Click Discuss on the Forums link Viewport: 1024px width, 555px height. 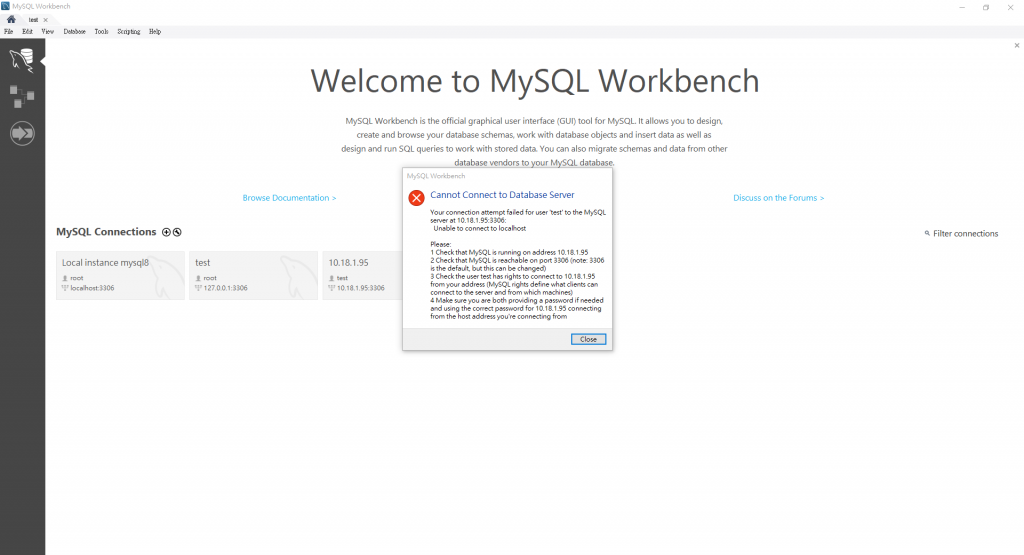point(778,198)
